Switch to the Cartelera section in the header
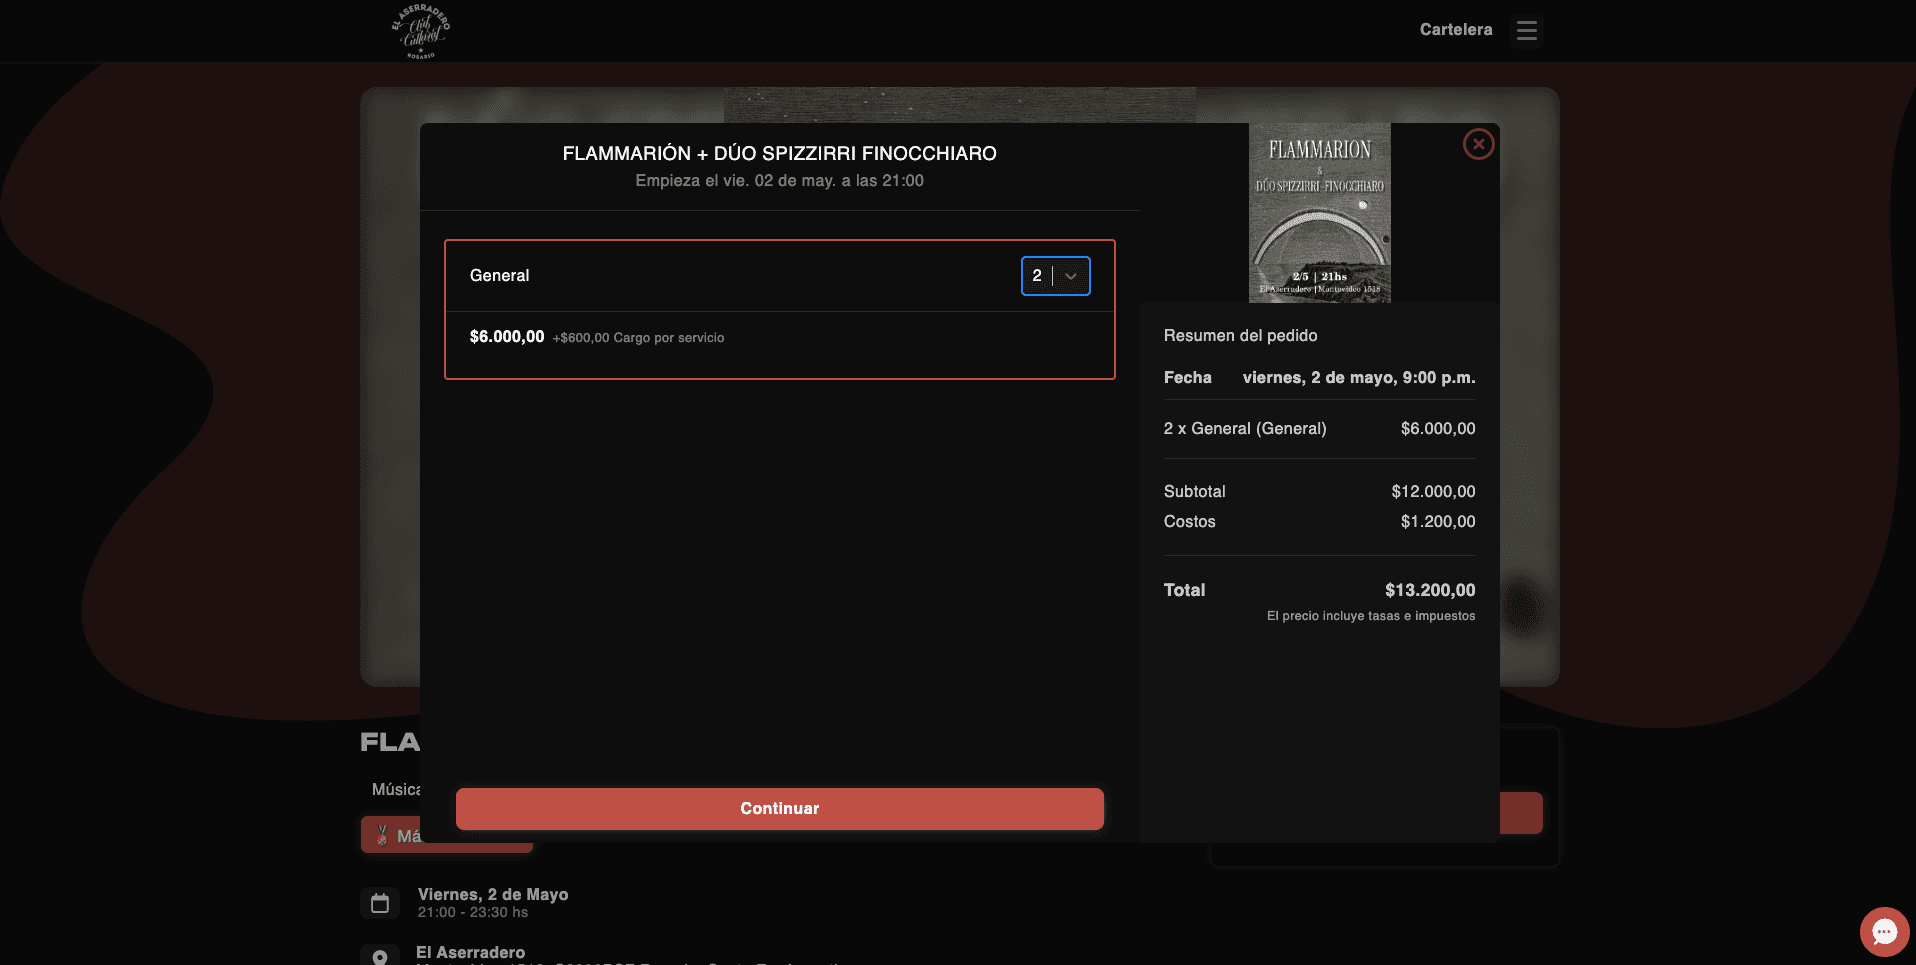Image resolution: width=1916 pixels, height=965 pixels. (x=1455, y=30)
